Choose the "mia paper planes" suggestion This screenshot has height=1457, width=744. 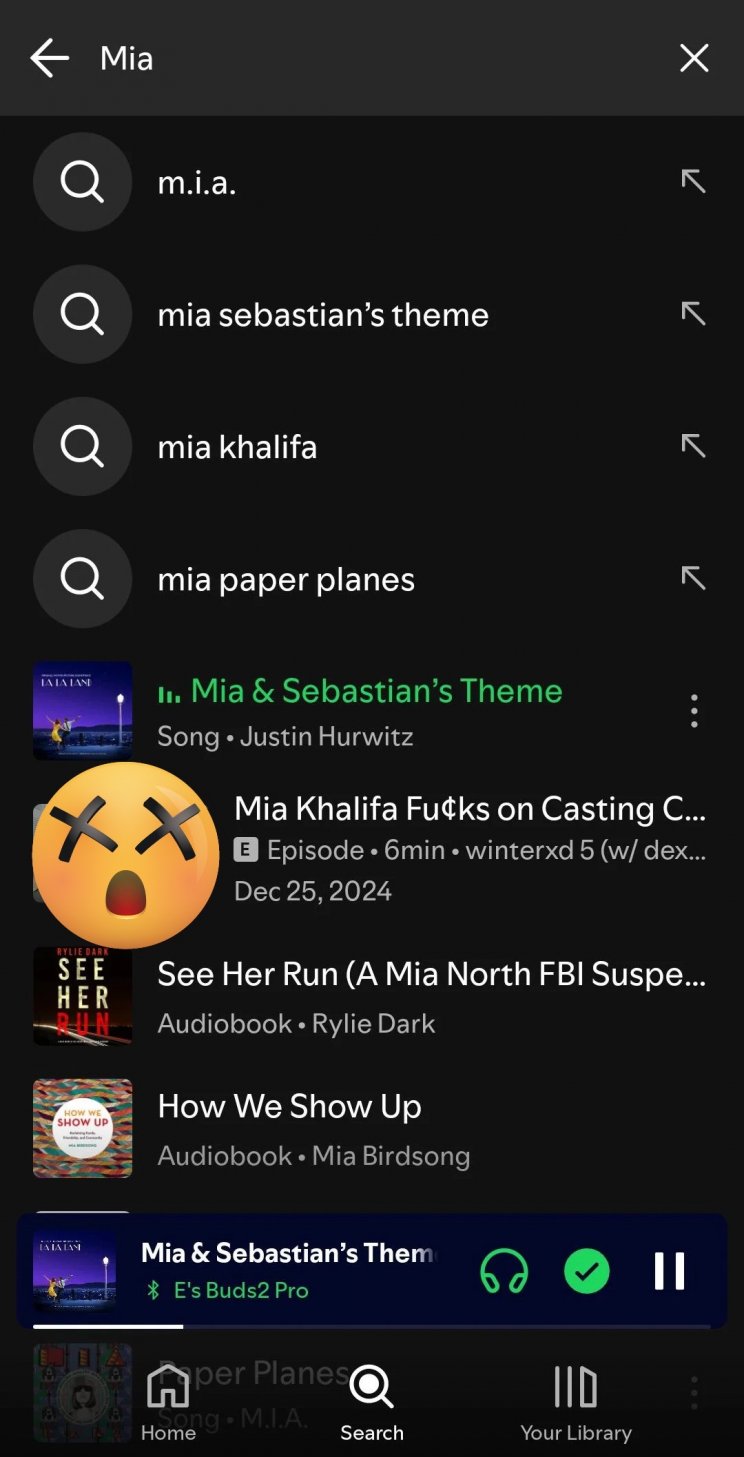(x=372, y=579)
